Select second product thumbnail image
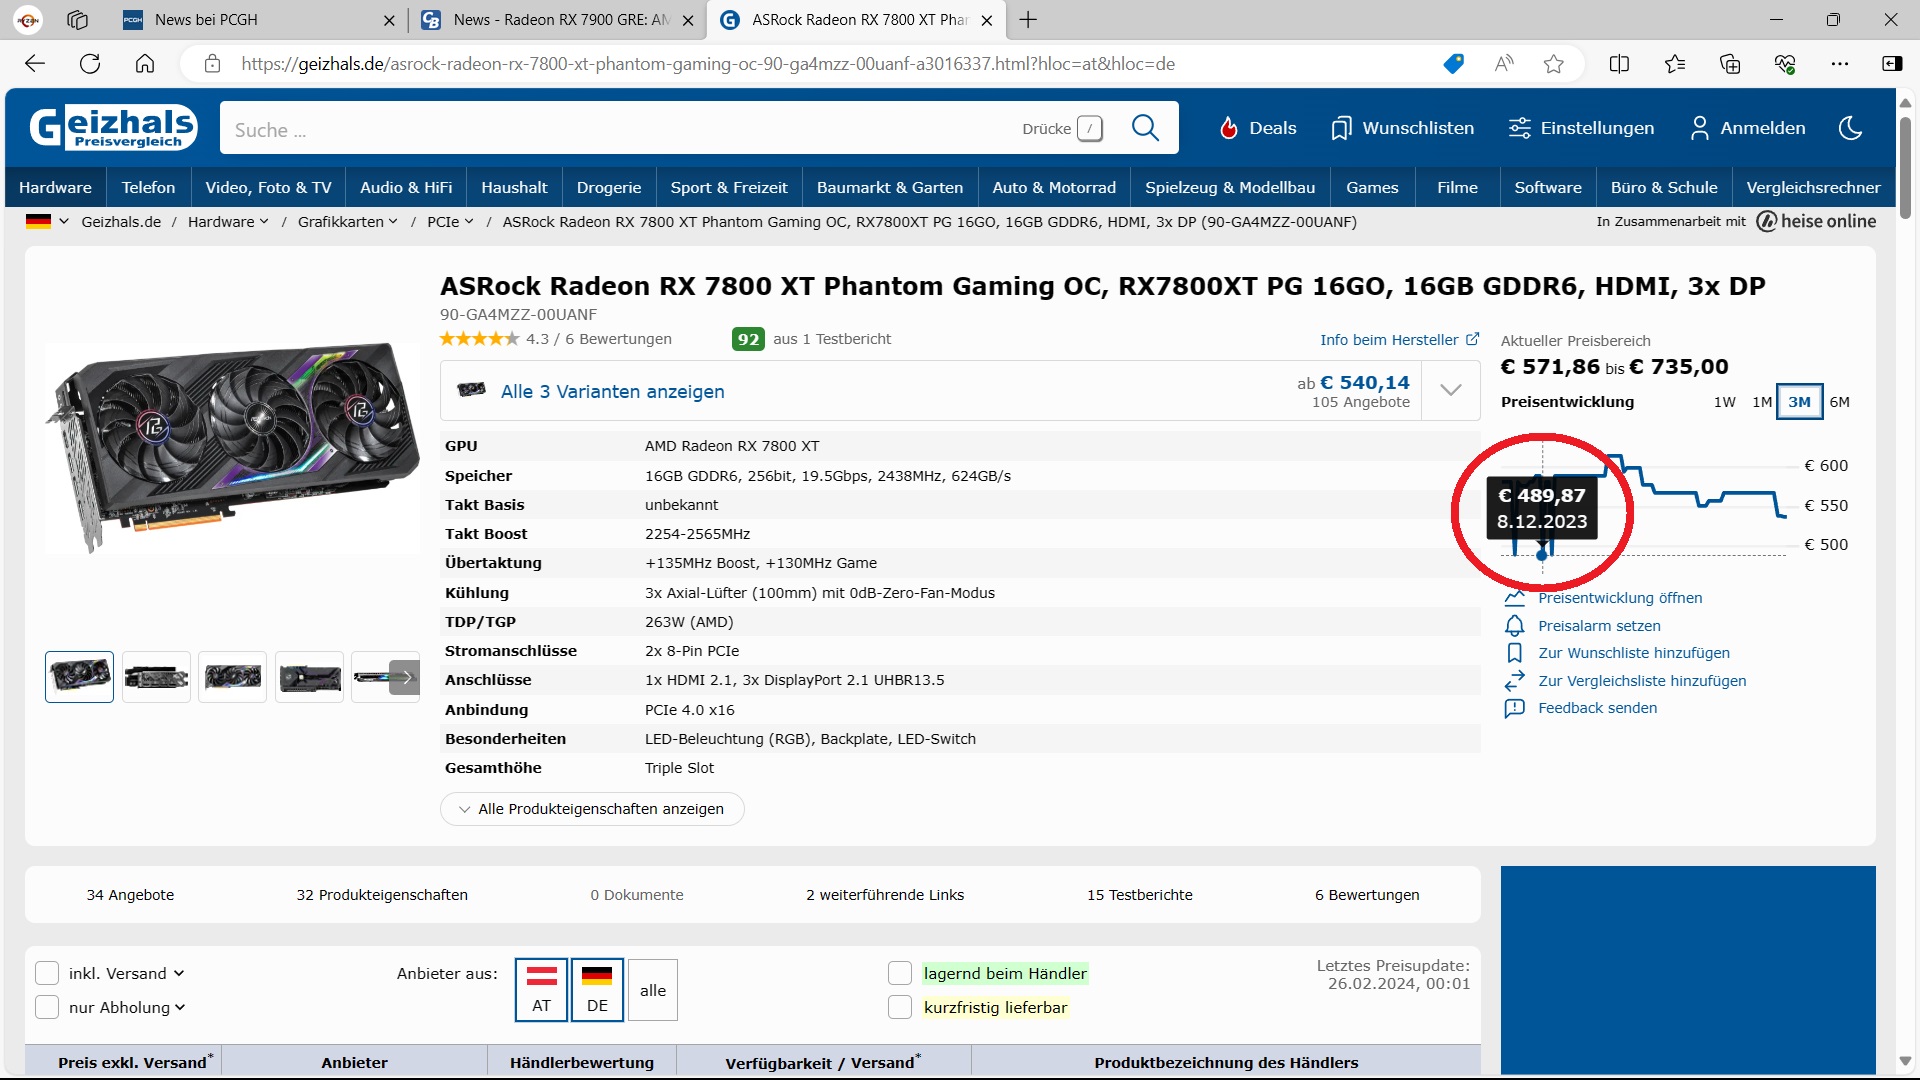Viewport: 1920px width, 1080px height. (156, 677)
